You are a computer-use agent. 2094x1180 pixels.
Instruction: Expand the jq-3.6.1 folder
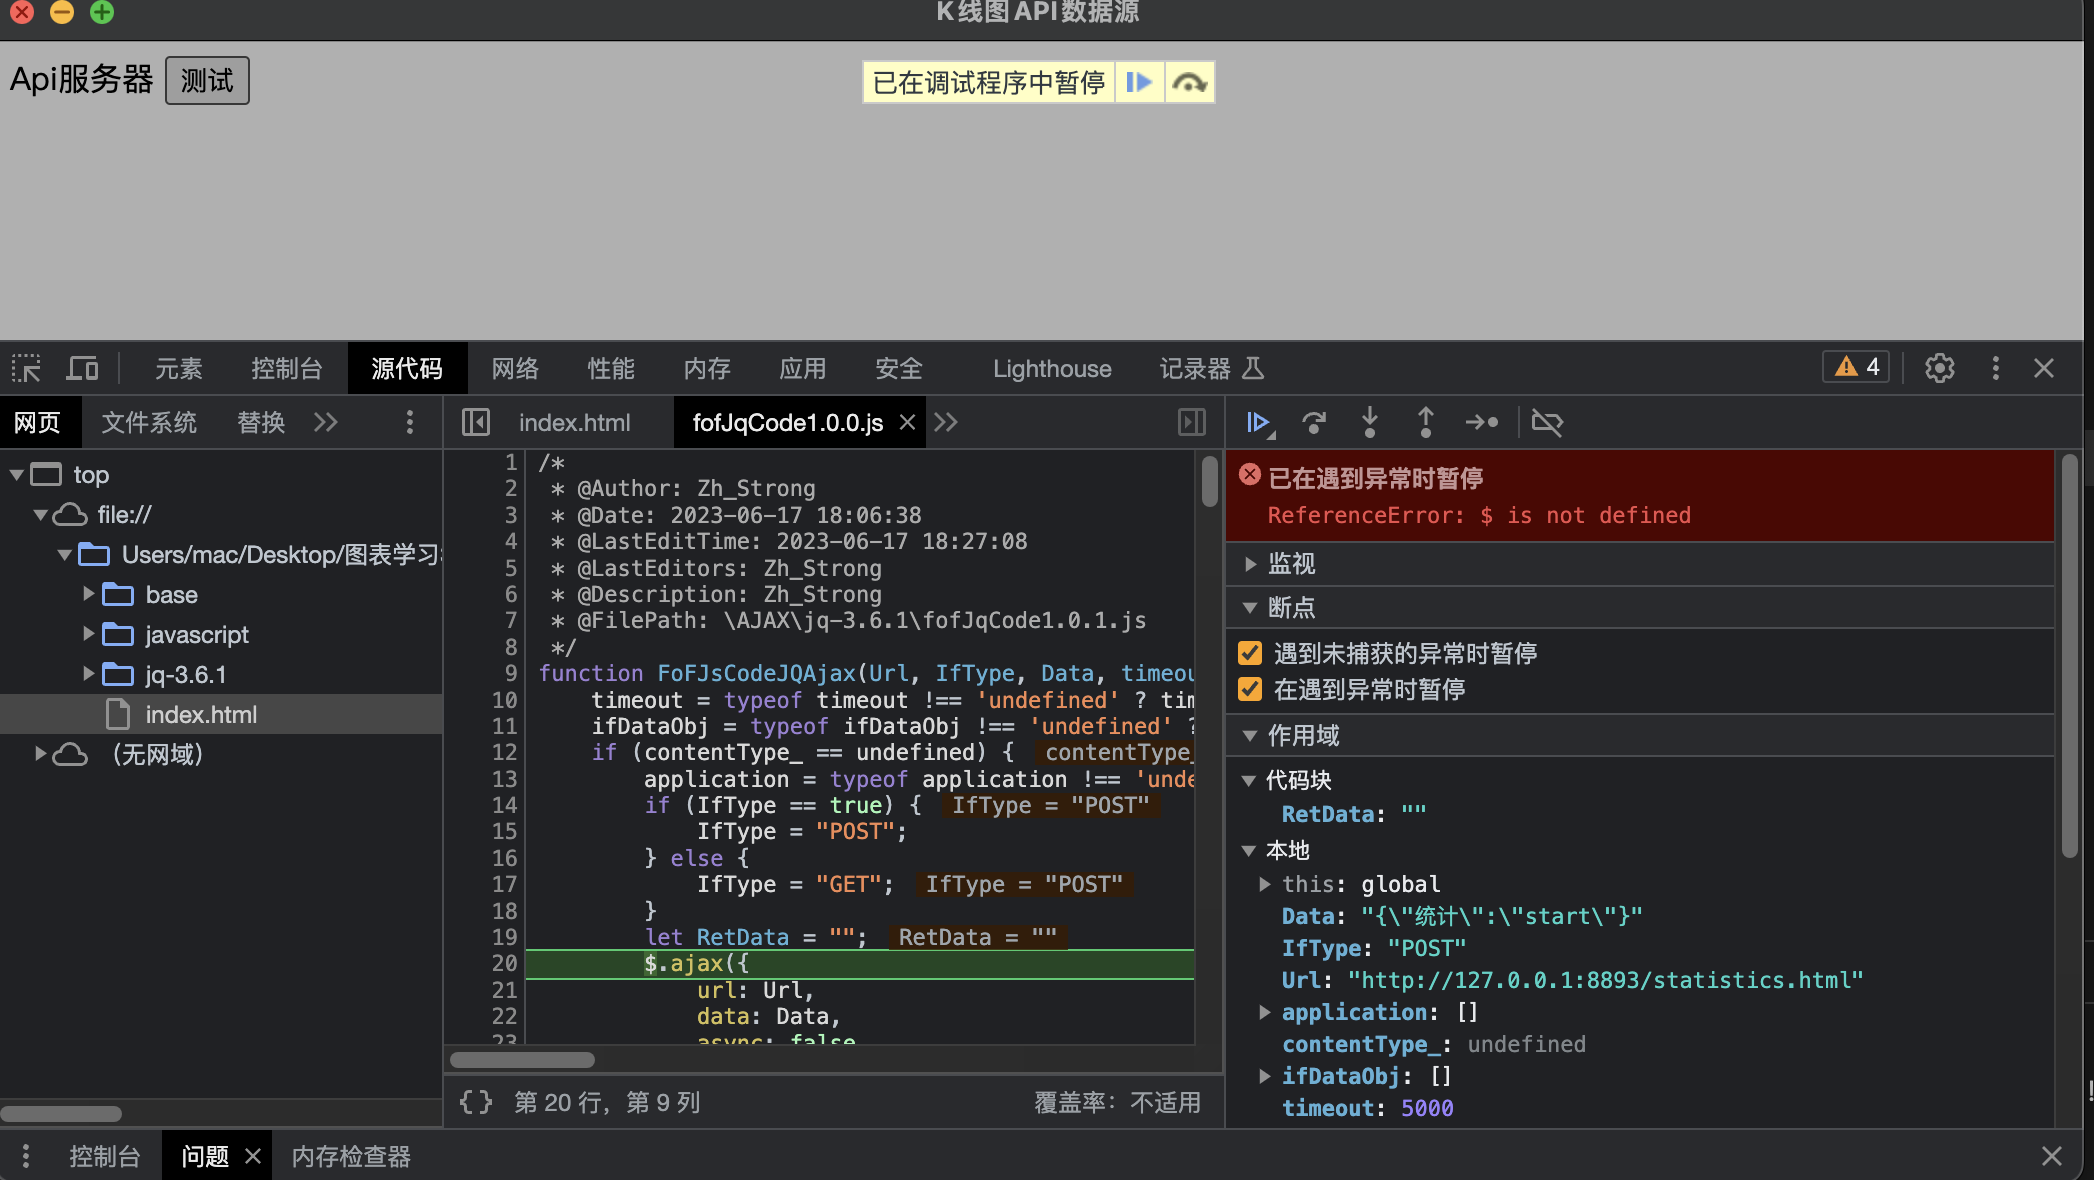coord(88,674)
